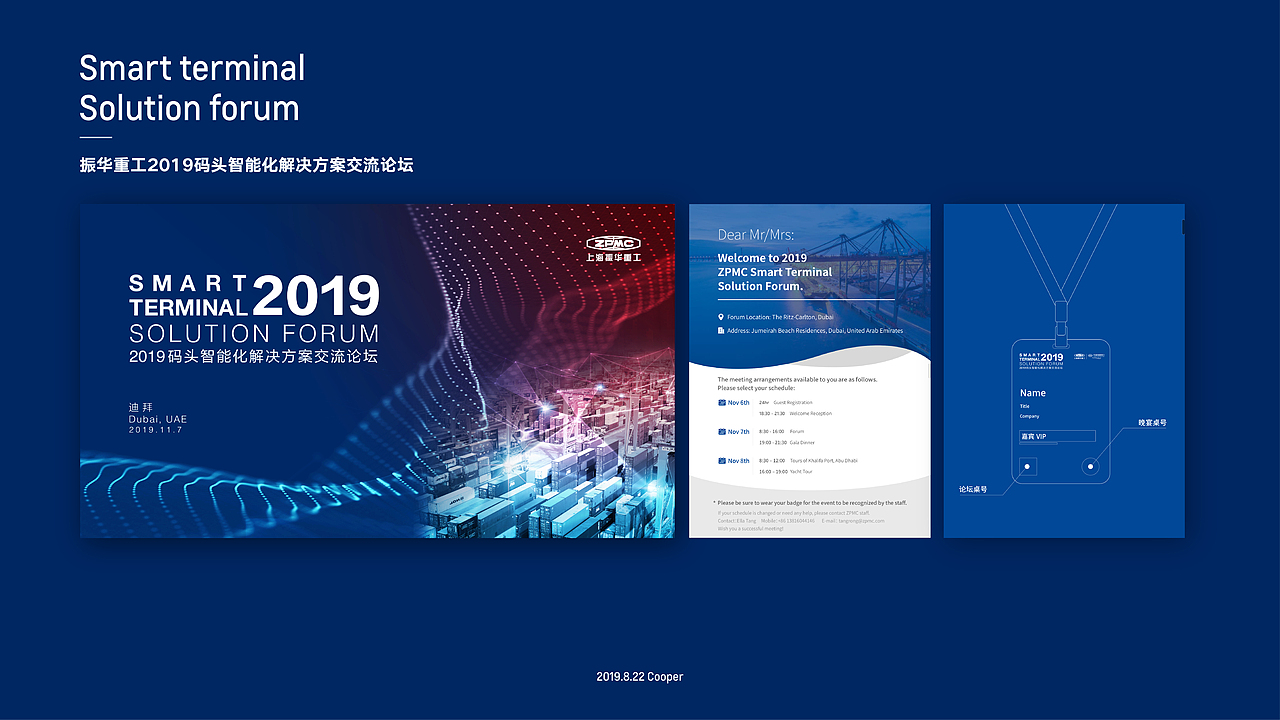The image size is (1280, 720).
Task: Click the large "2019" on the main banner
Action: tap(316, 296)
